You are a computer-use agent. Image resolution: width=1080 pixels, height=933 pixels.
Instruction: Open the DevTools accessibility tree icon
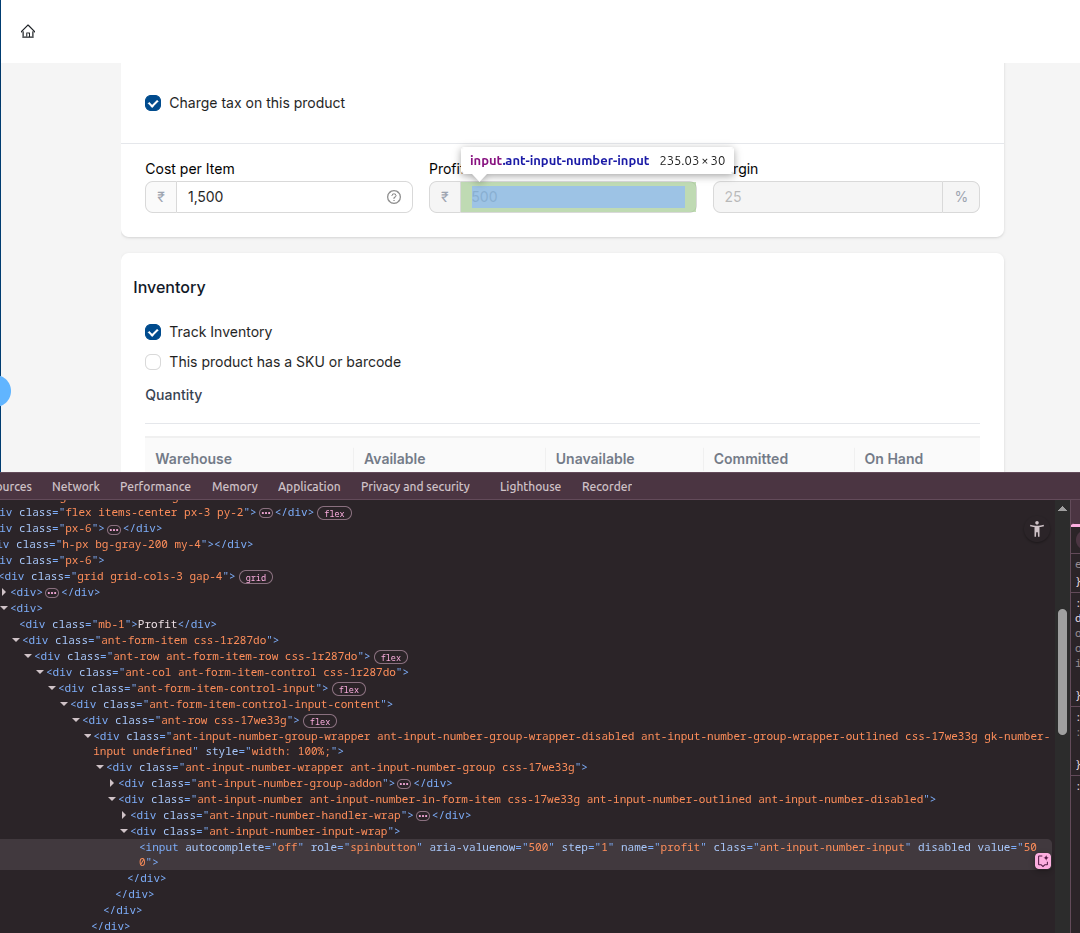[1036, 530]
